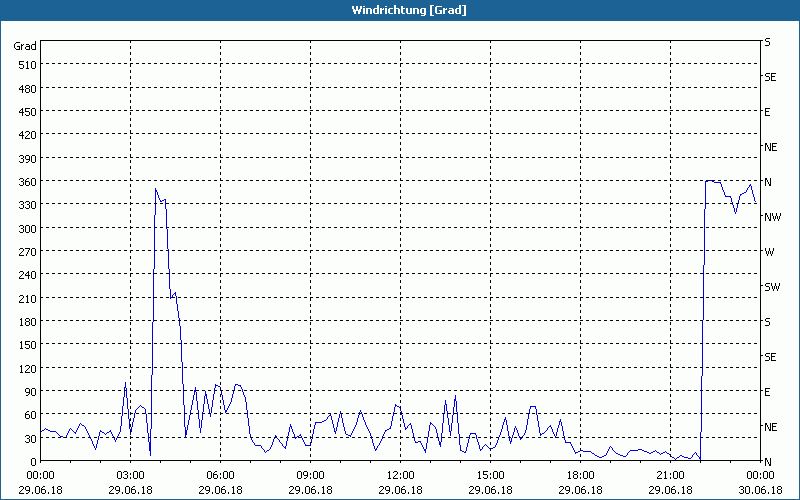The image size is (800, 500).
Task: Click the 'Grad' unit label
Action: pos(25,46)
